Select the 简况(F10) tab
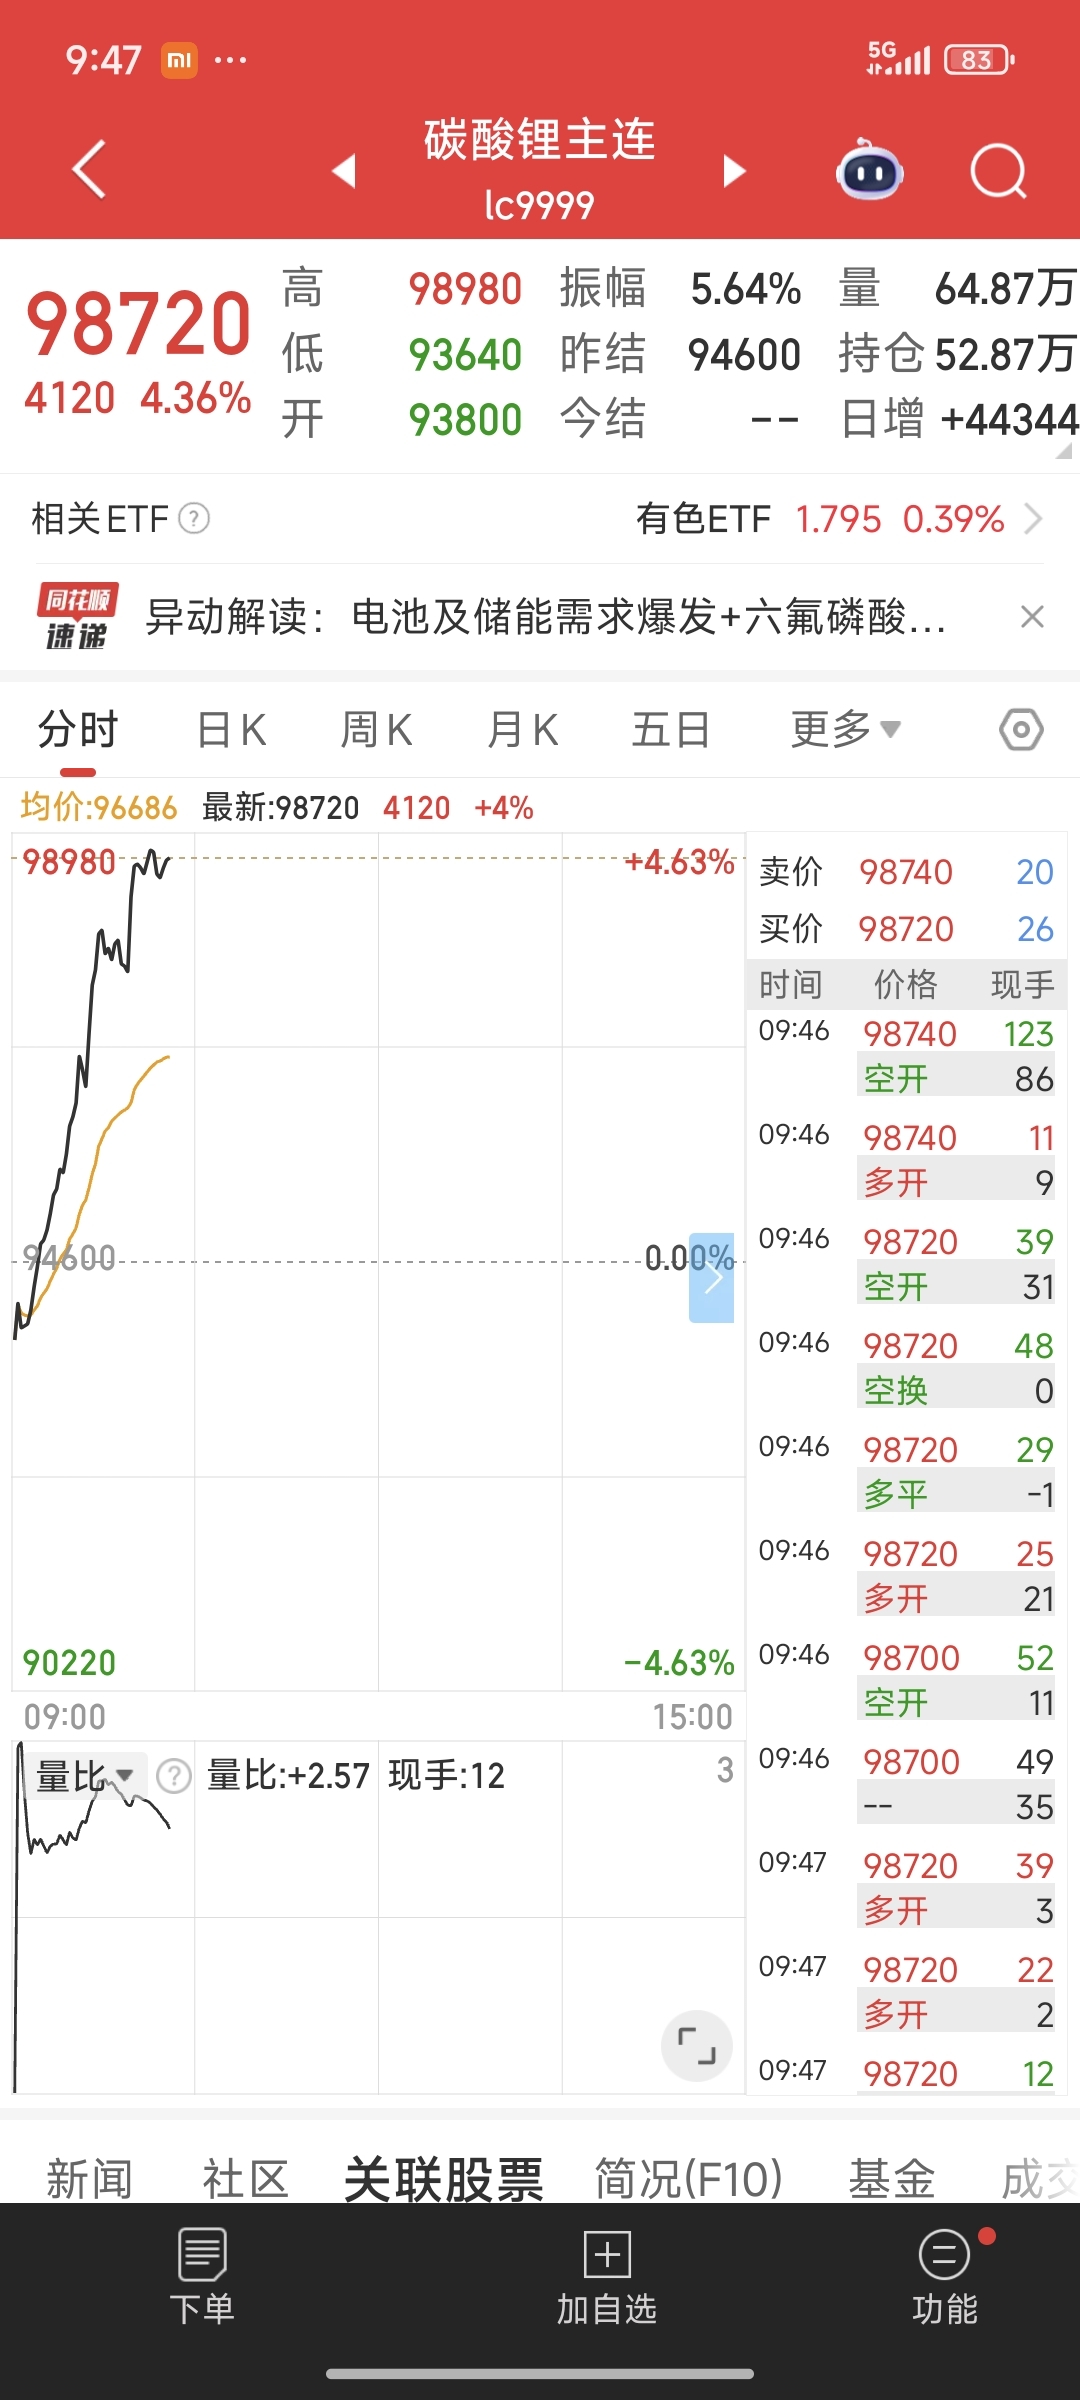Image resolution: width=1080 pixels, height=2400 pixels. 688,2178
